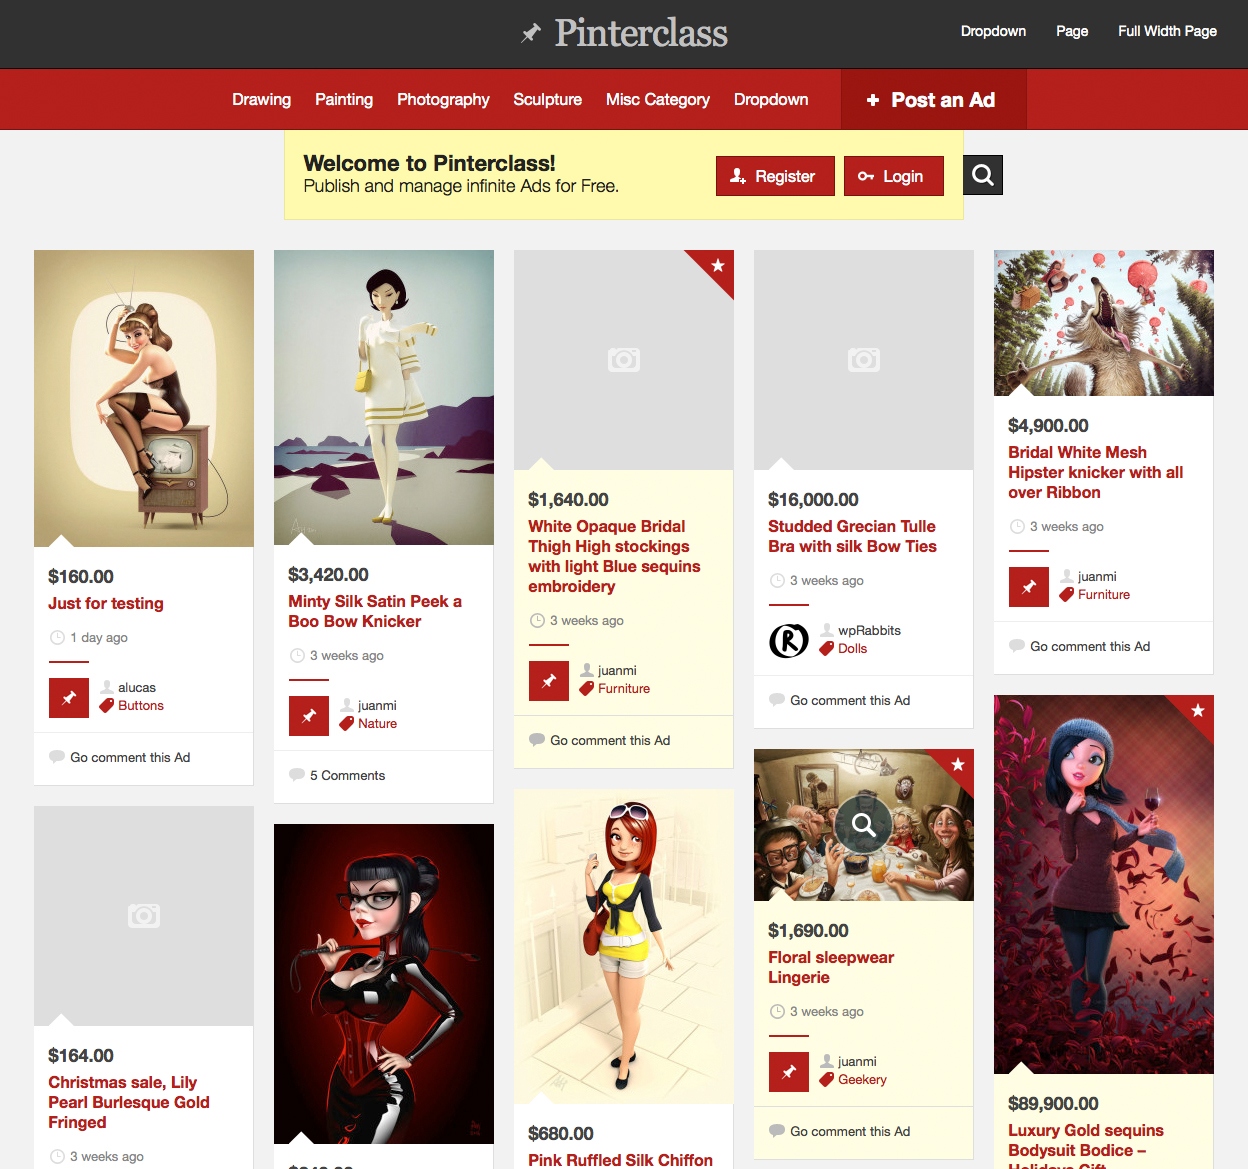1248x1169 pixels.
Task: Select the Photography category
Action: 443,99
